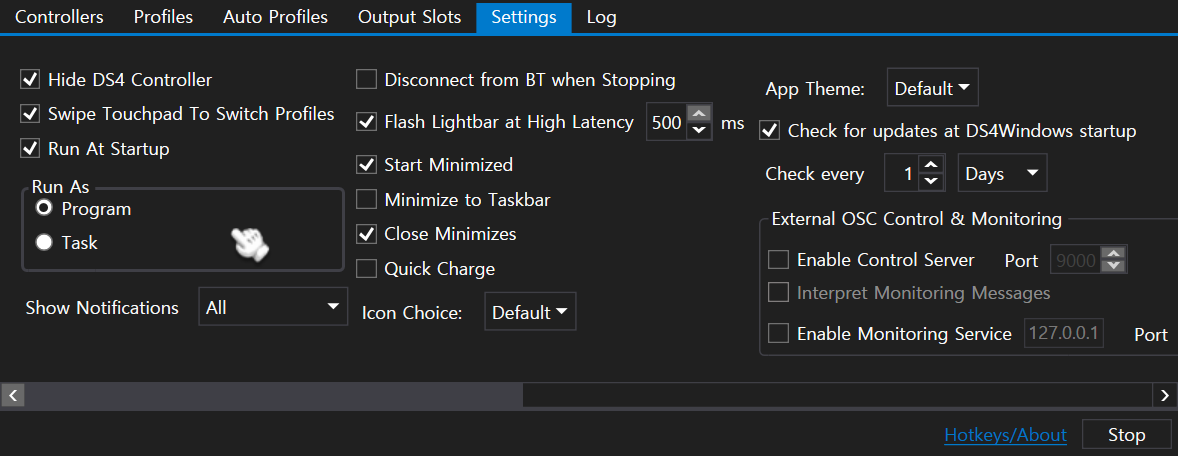Open the Hotkeys/About link
1178x456 pixels.
click(1005, 435)
